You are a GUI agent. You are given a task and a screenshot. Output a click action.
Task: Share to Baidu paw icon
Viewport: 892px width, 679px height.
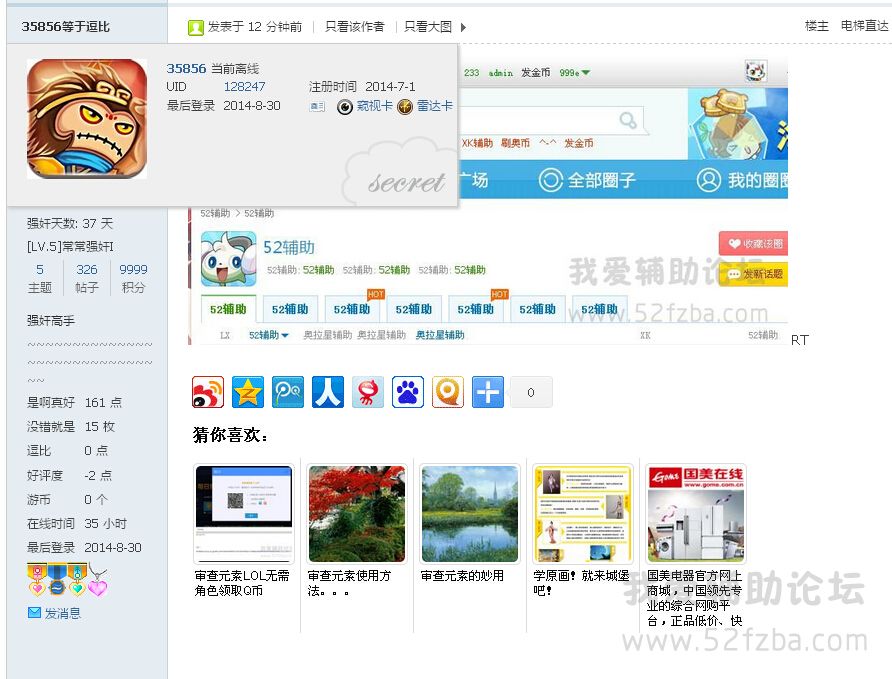point(408,392)
